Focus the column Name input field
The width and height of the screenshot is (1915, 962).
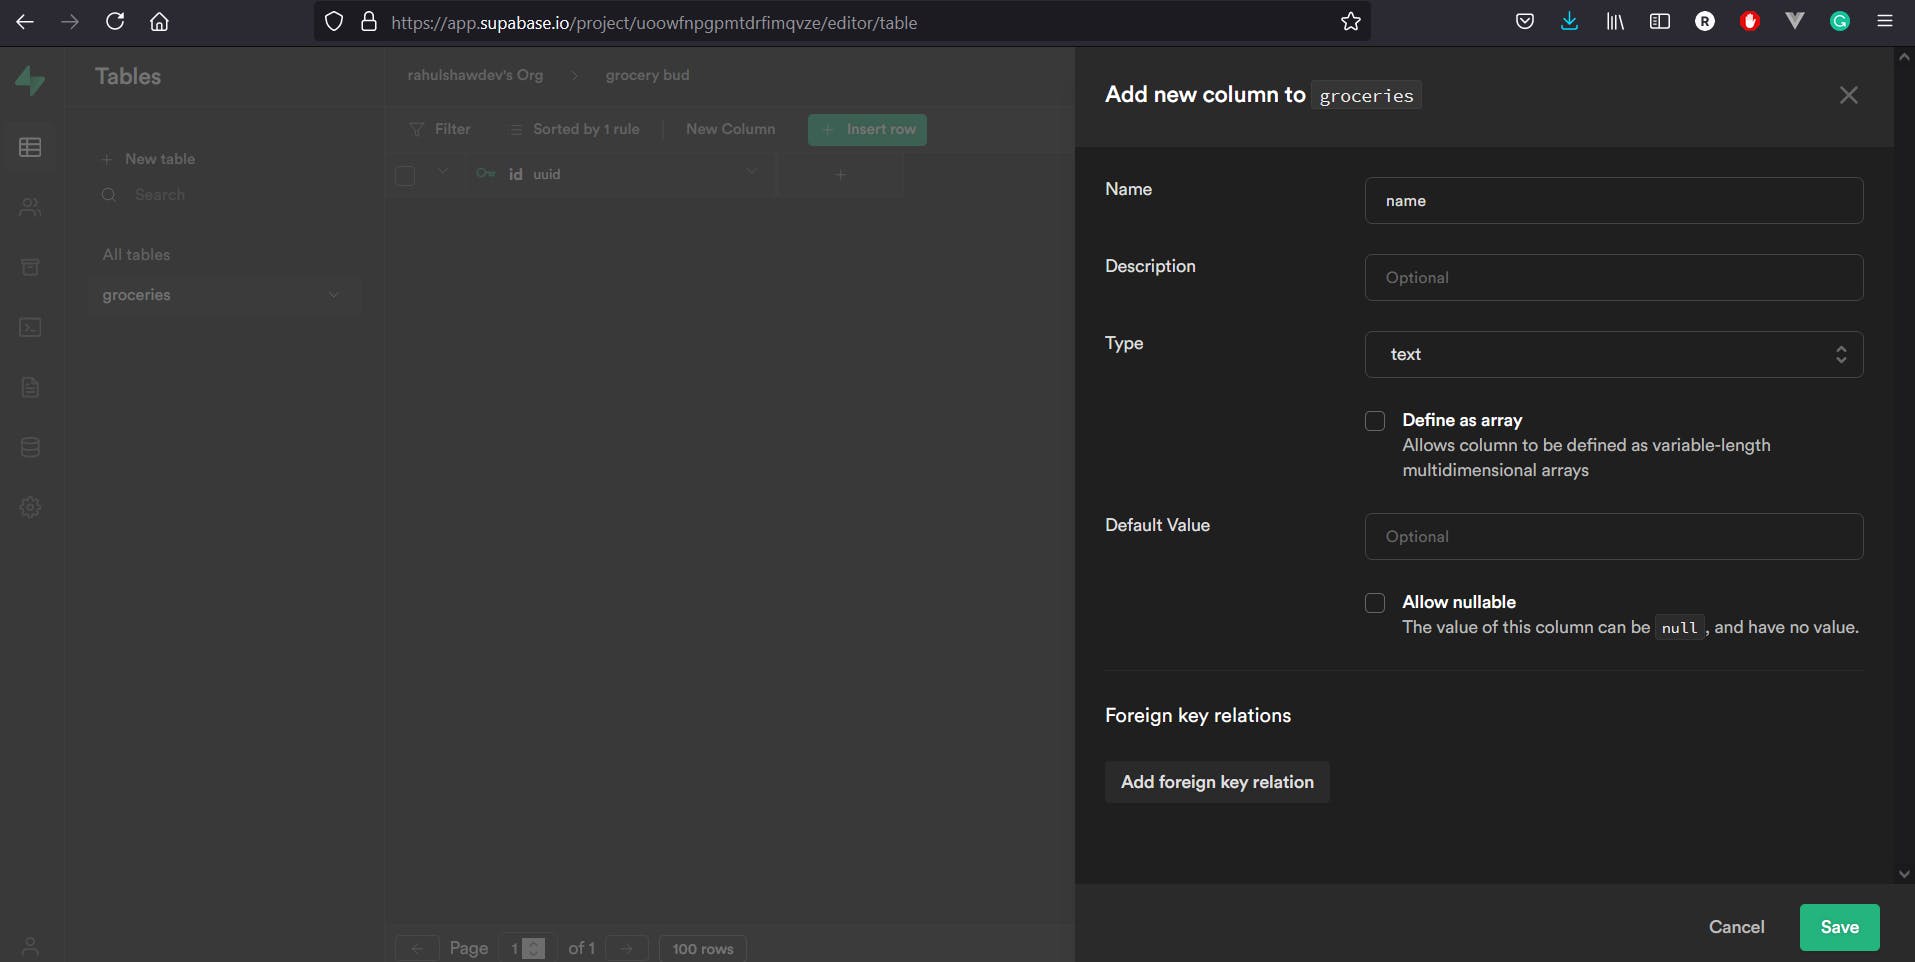[x=1613, y=201]
